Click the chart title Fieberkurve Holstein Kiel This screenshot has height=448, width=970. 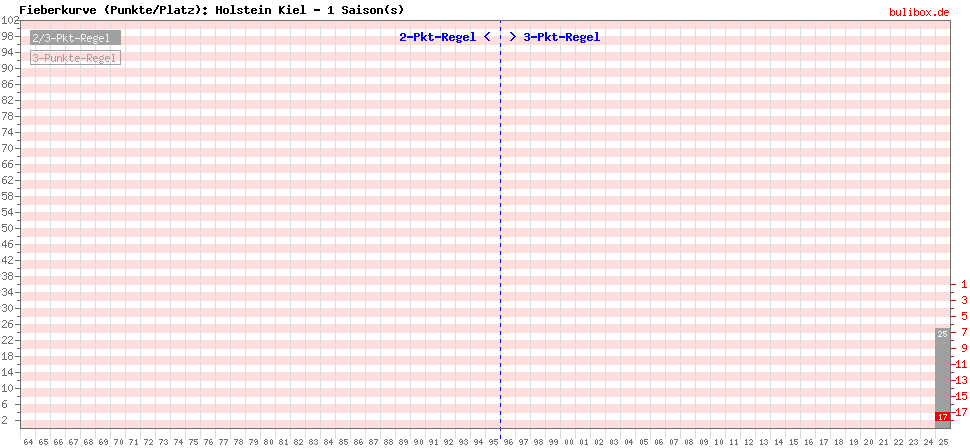coord(211,8)
